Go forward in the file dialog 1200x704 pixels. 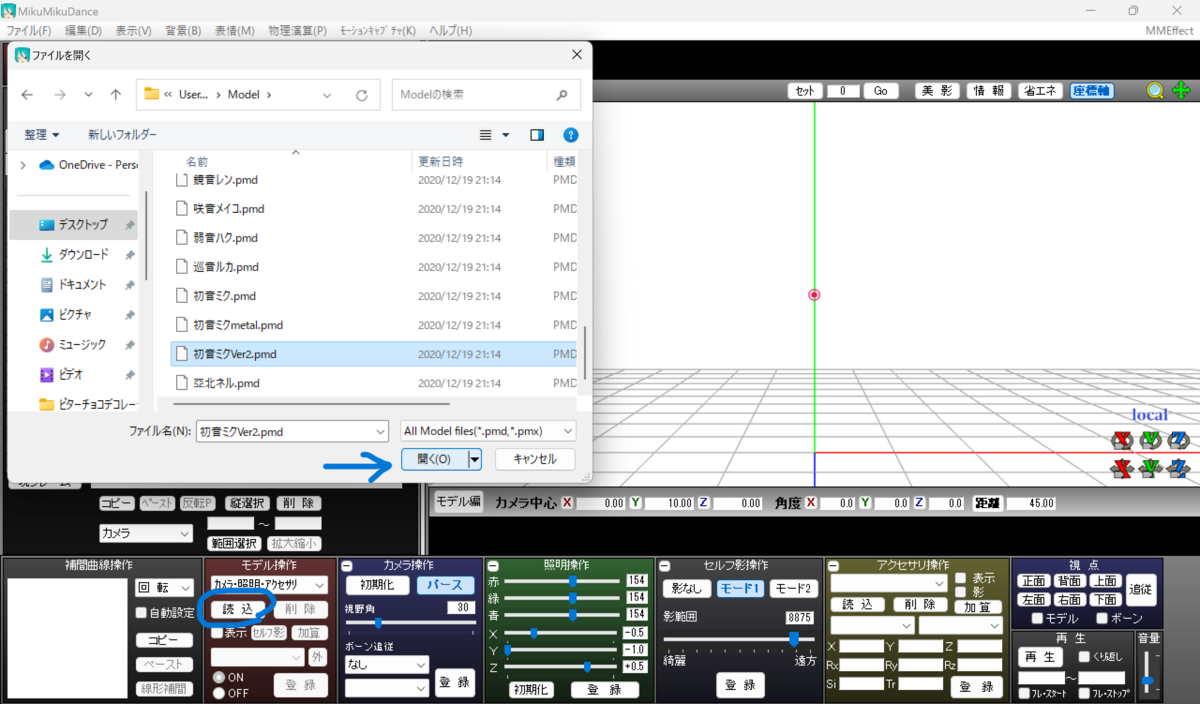(59, 95)
